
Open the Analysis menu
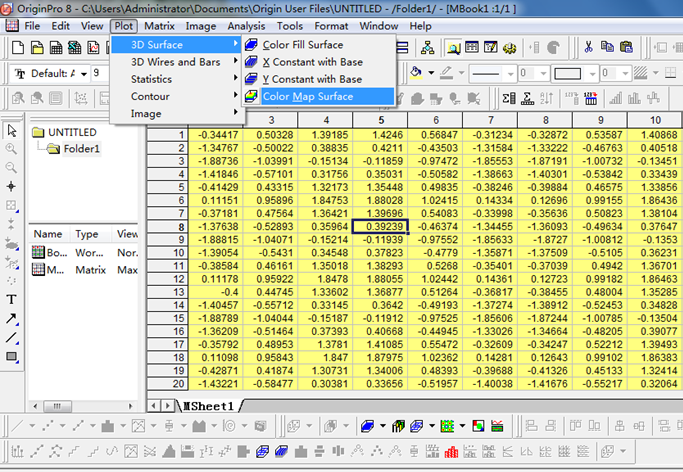[246, 26]
